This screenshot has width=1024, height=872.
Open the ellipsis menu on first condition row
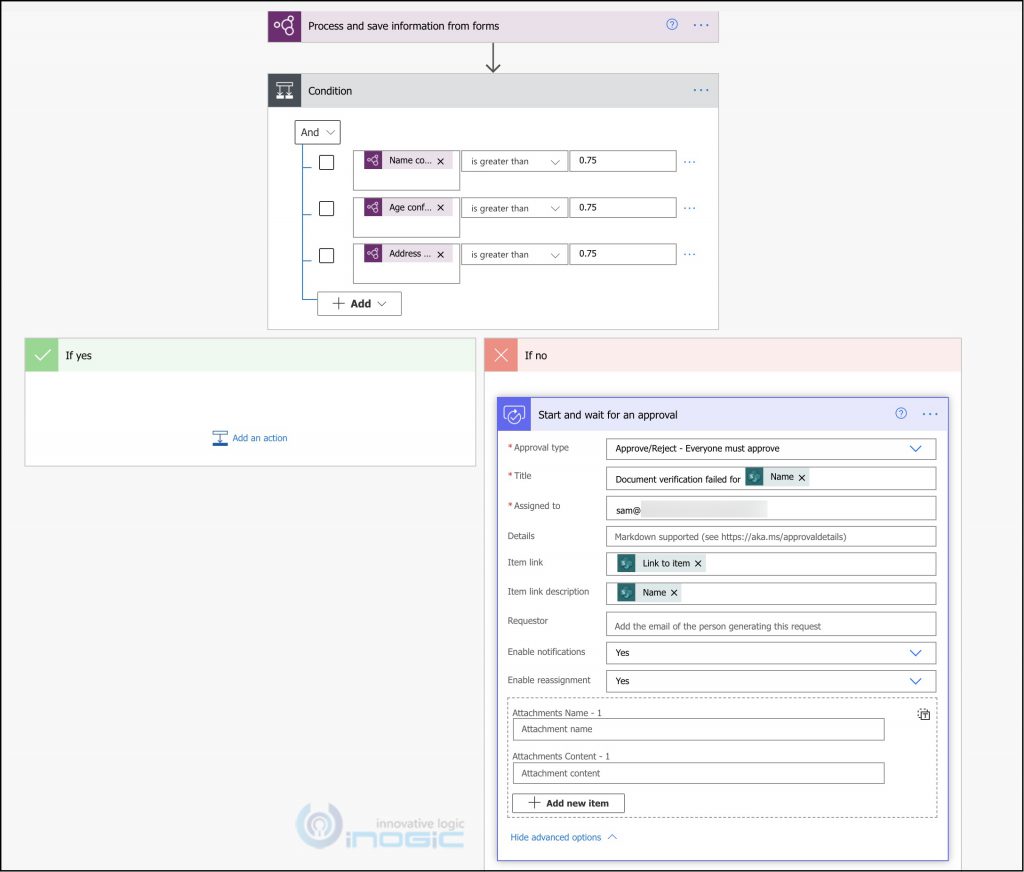pyautogui.click(x=689, y=160)
